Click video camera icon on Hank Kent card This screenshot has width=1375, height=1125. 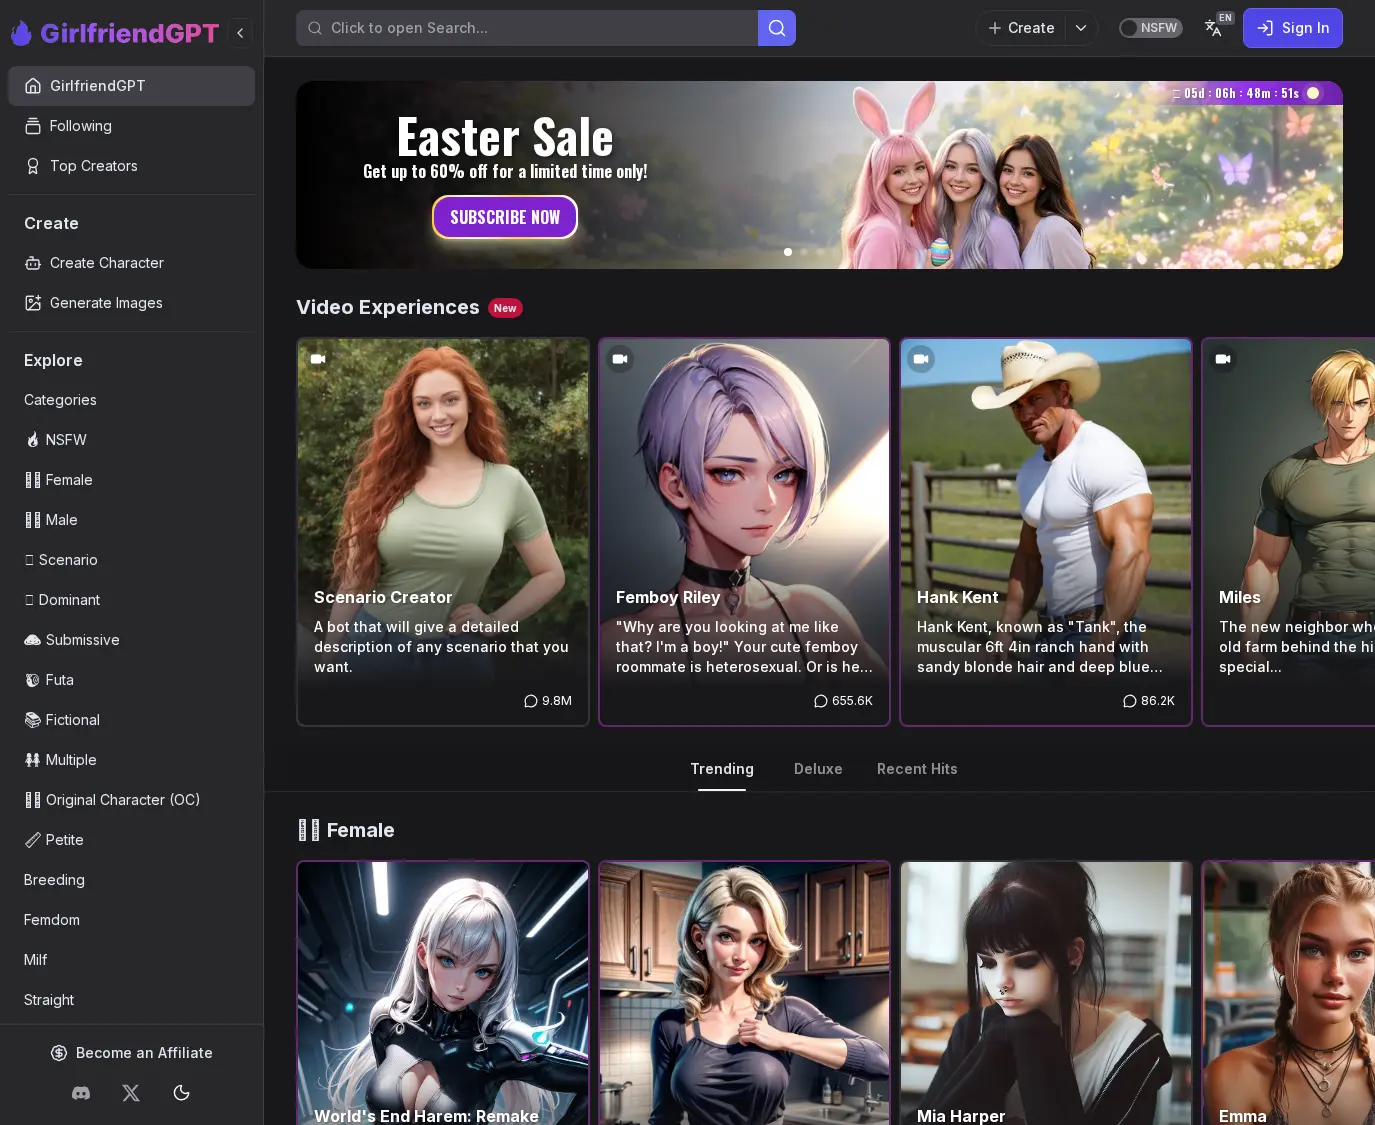click(921, 359)
